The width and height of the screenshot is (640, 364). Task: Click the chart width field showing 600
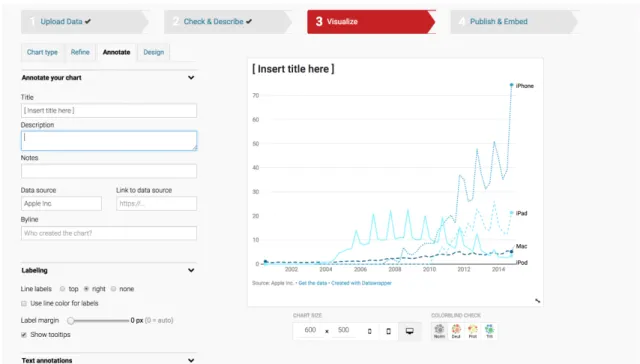point(310,330)
